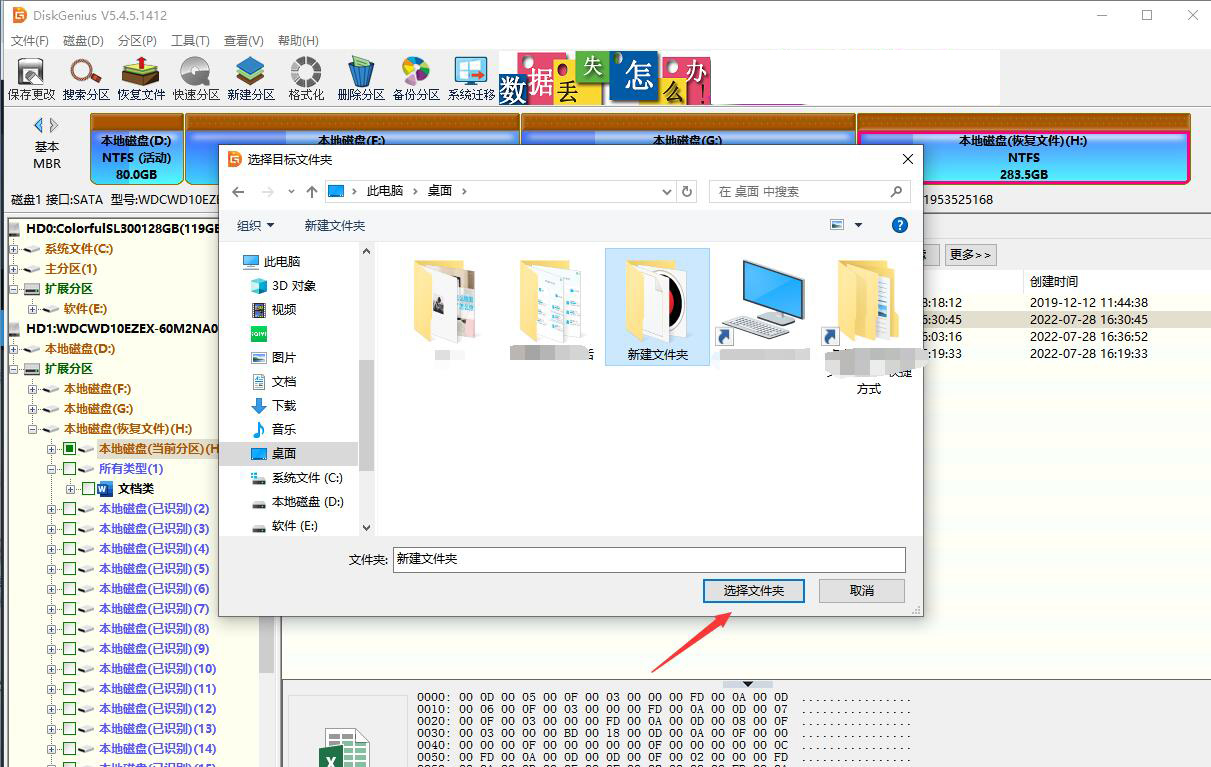Open 系统文件 (C:) in dialog sidebar

(297, 477)
